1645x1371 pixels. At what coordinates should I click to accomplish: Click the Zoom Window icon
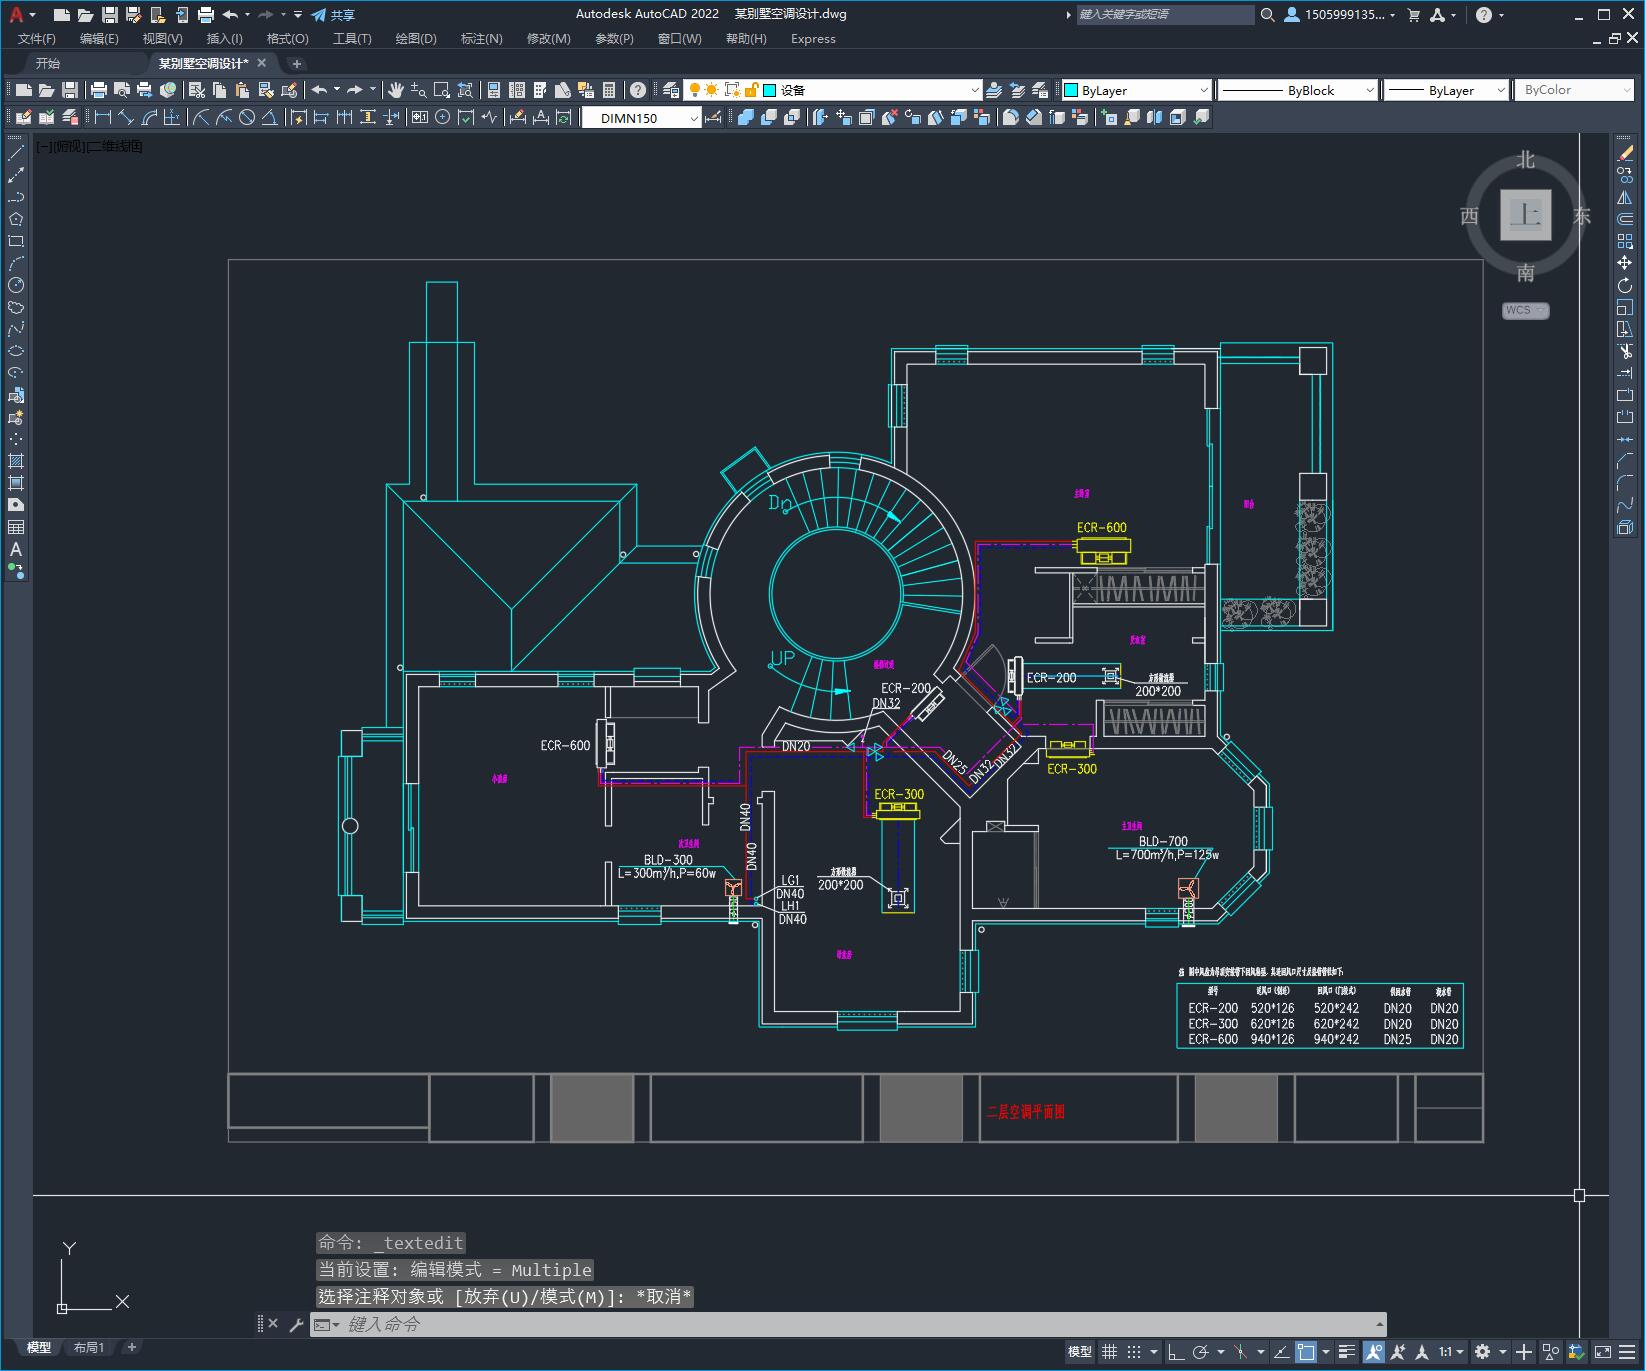442,90
